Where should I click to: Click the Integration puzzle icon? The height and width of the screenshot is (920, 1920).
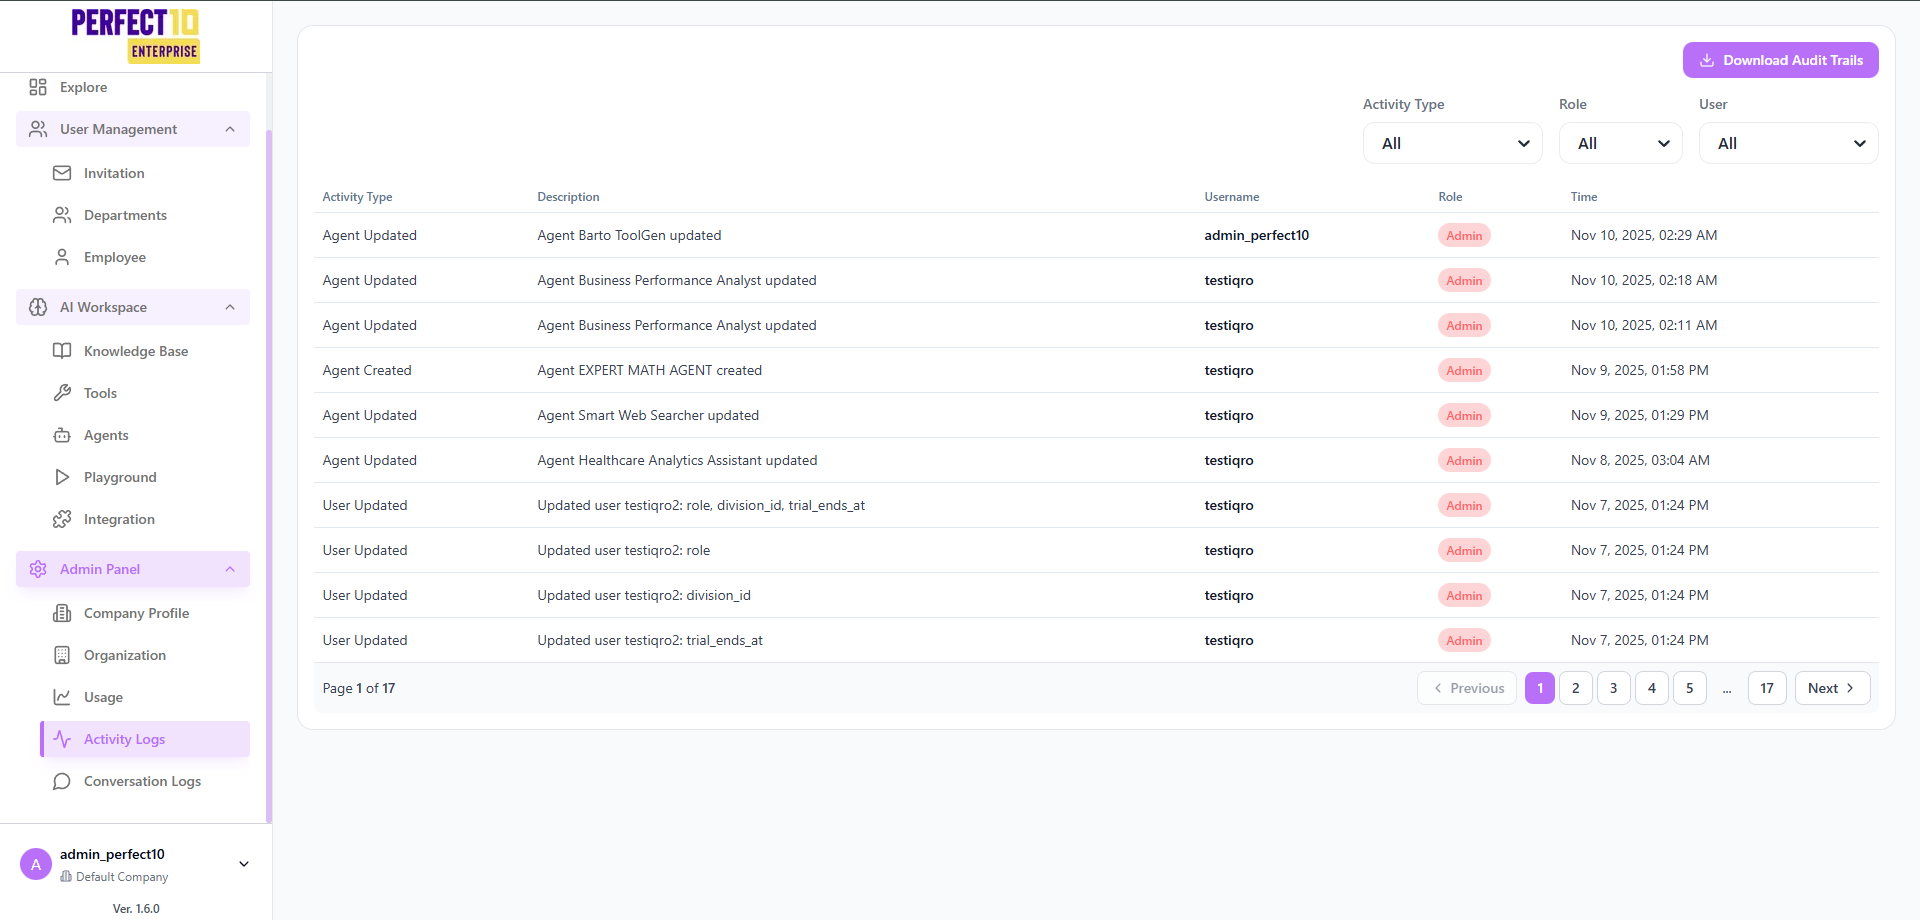[x=62, y=519]
